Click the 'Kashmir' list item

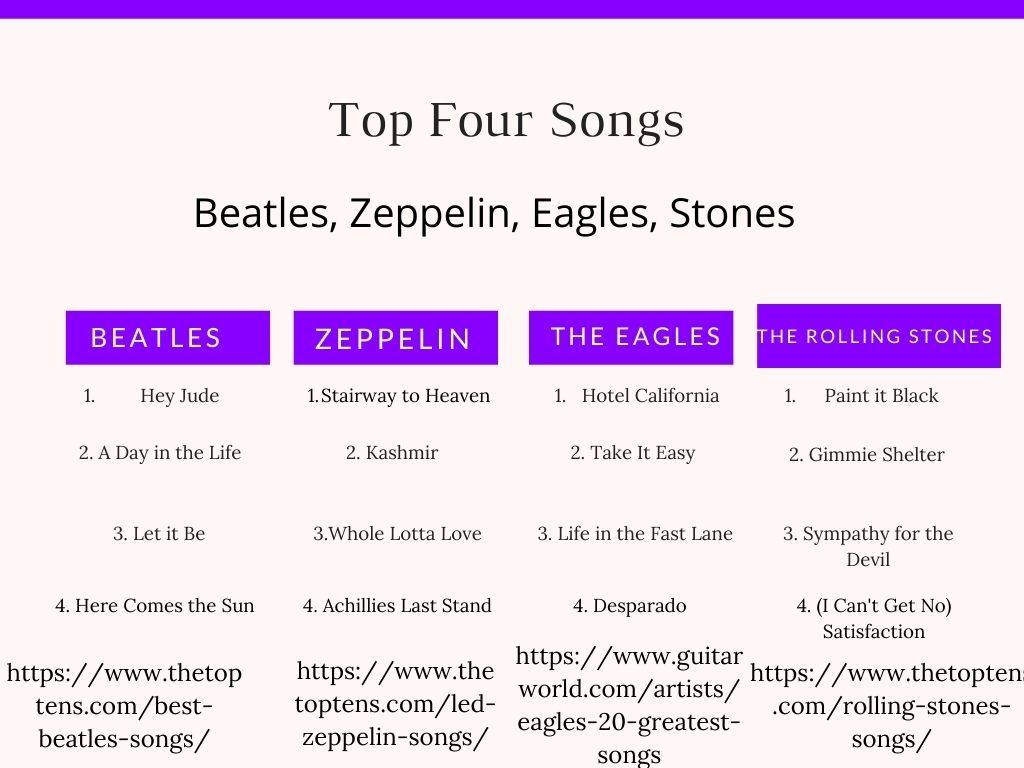[392, 453]
